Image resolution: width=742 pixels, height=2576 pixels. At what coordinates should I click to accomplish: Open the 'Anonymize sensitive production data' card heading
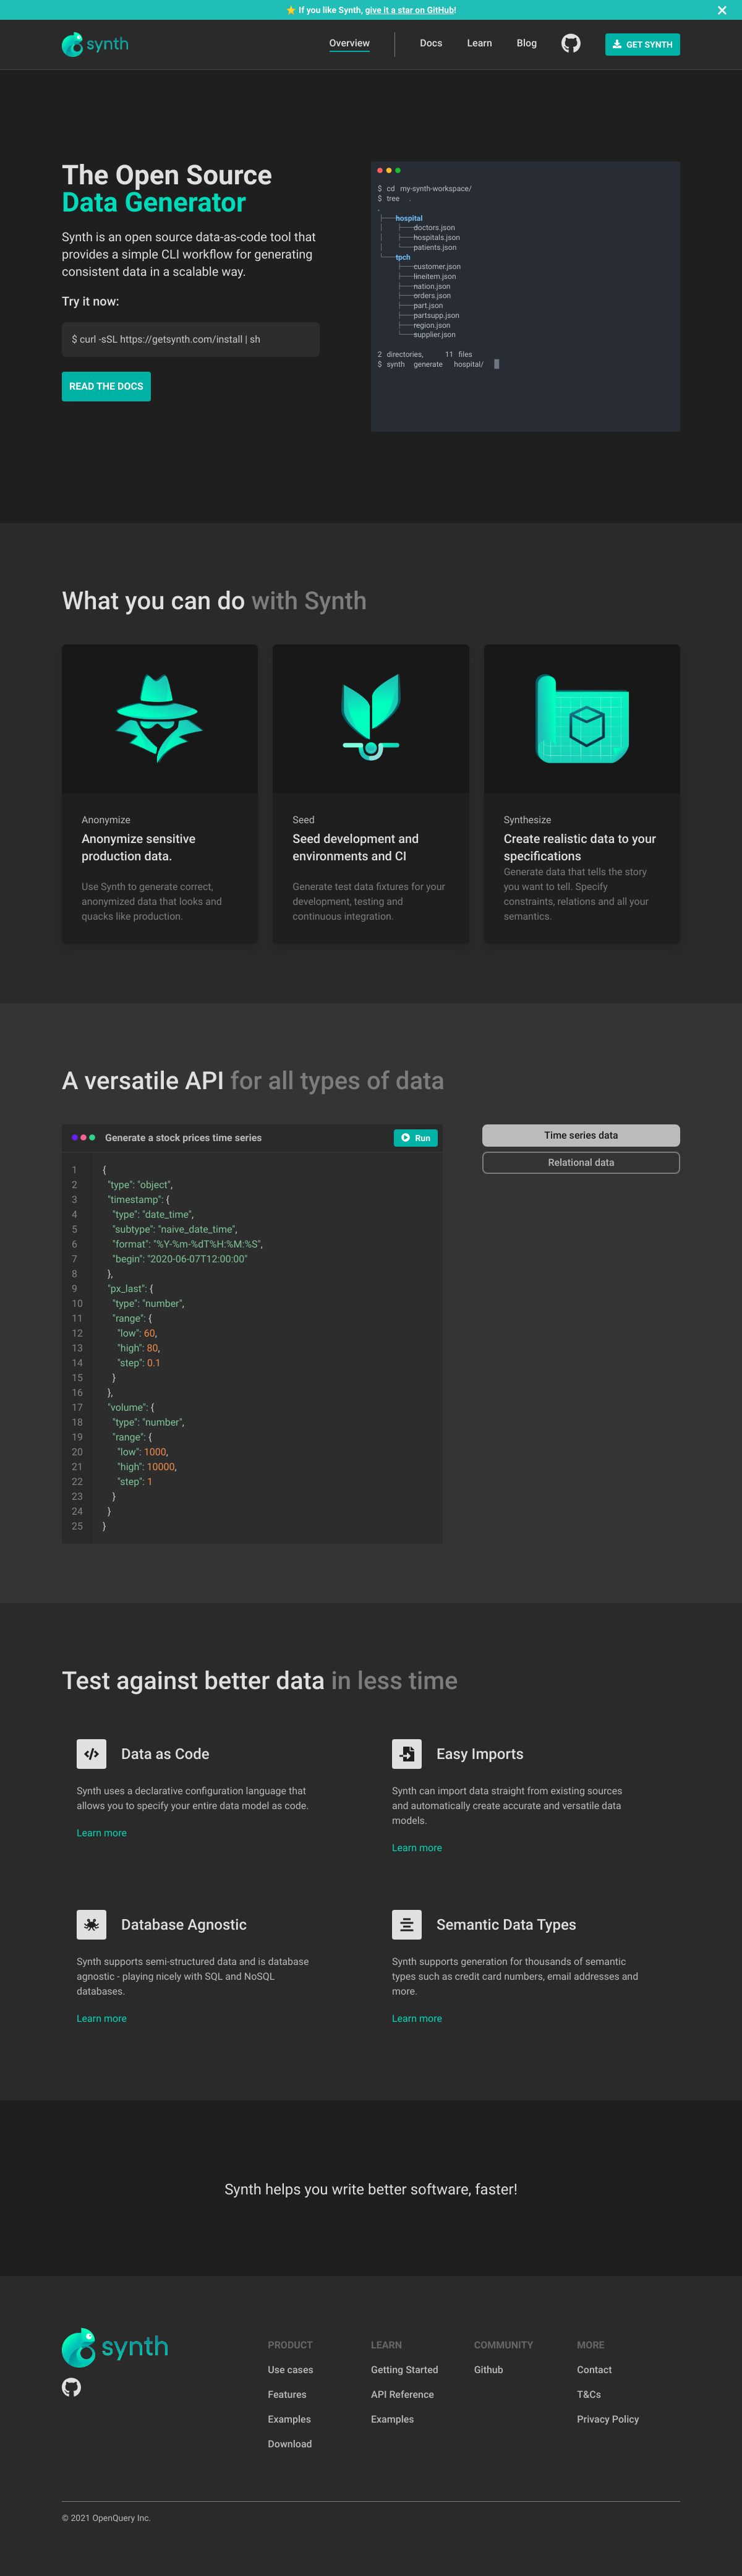coord(139,847)
